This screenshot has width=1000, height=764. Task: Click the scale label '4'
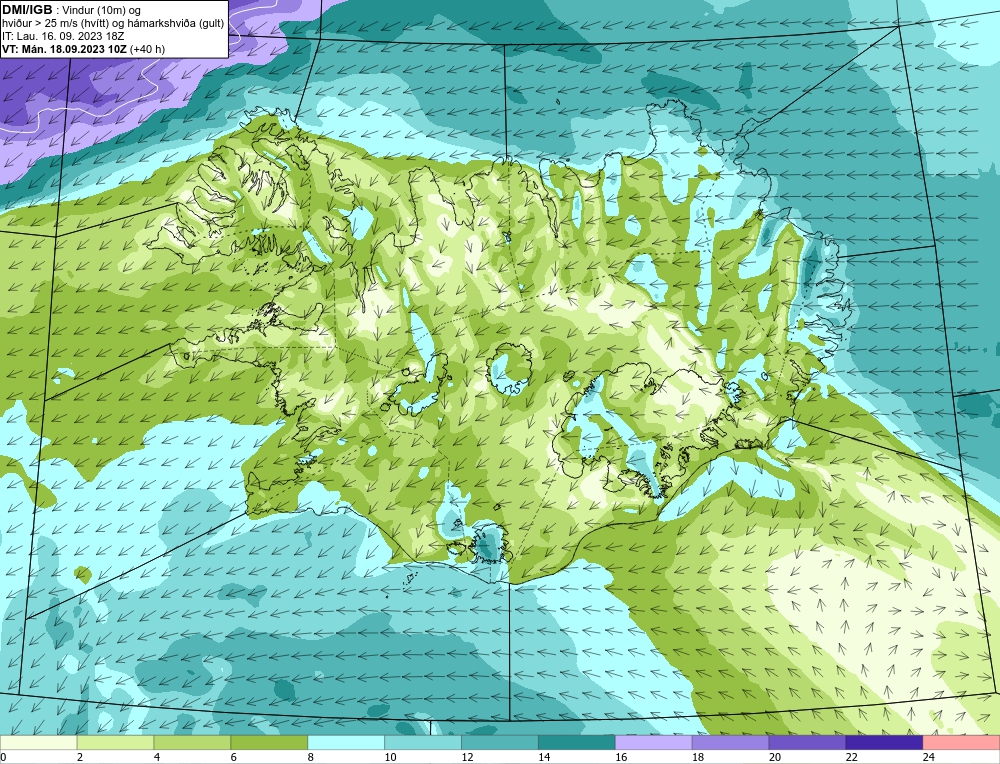click(157, 757)
